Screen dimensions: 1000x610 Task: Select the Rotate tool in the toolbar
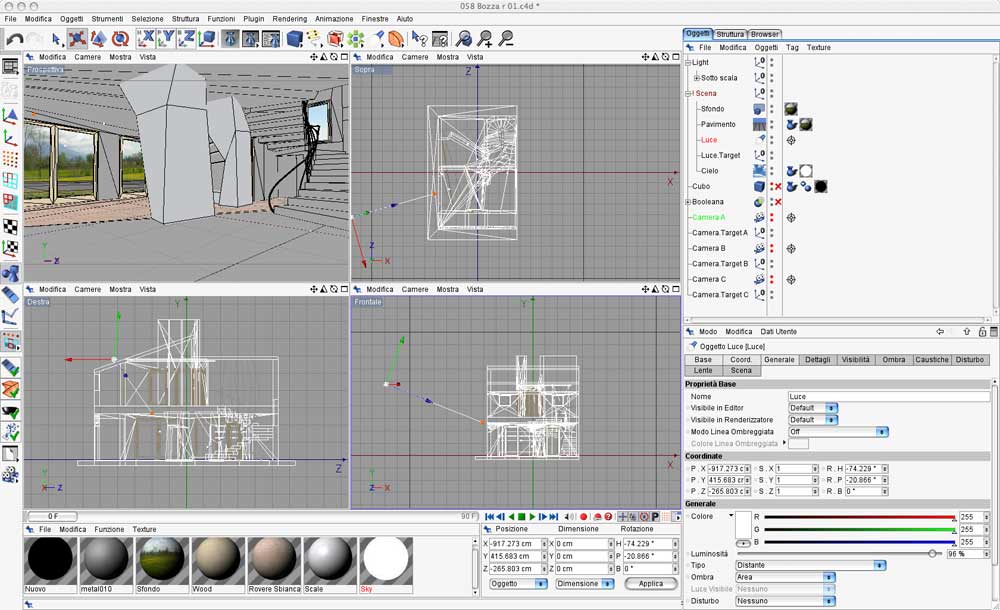(120, 39)
